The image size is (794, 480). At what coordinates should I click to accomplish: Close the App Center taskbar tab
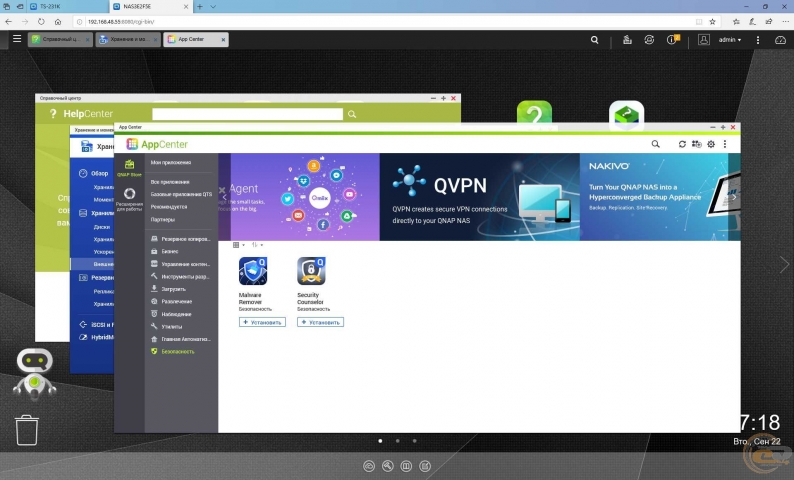pyautogui.click(x=223, y=39)
